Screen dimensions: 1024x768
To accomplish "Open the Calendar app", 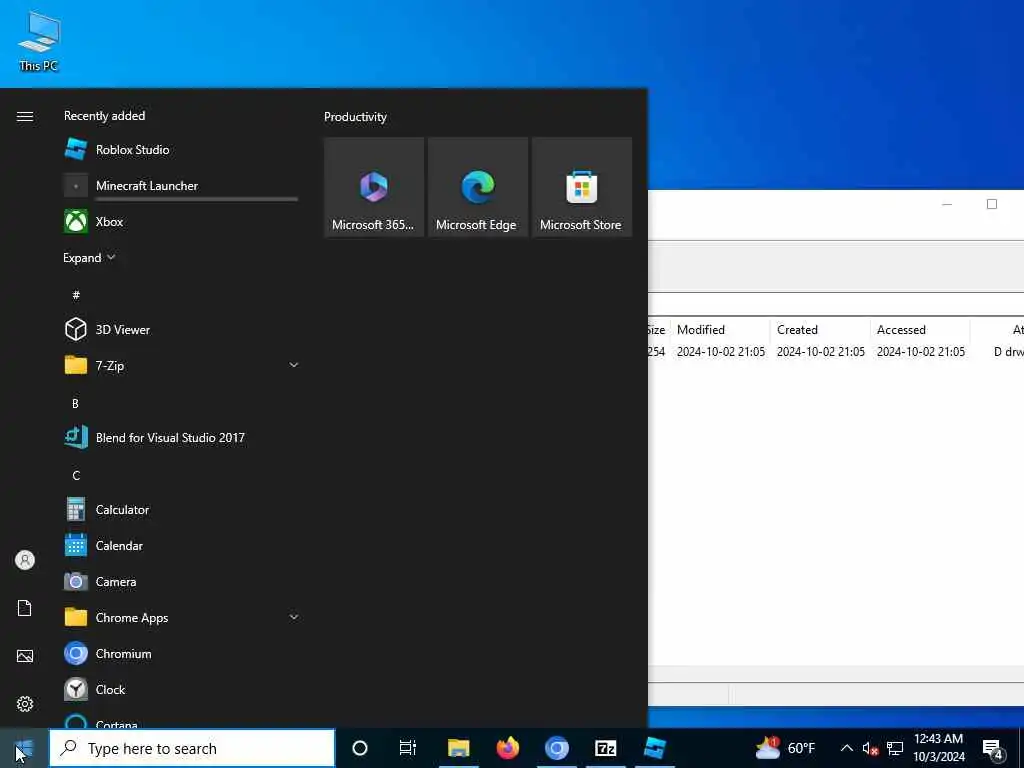I will (181, 545).
